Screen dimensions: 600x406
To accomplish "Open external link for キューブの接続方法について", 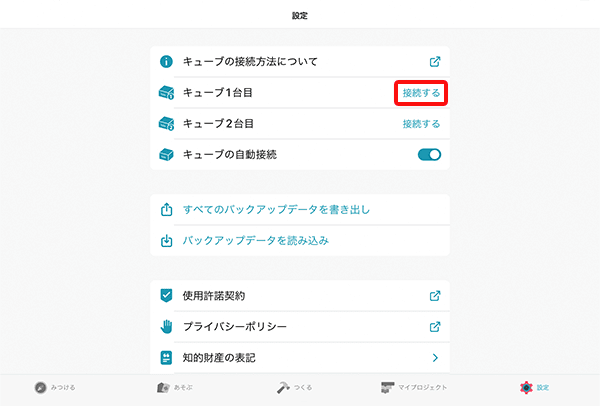I will [x=435, y=62].
